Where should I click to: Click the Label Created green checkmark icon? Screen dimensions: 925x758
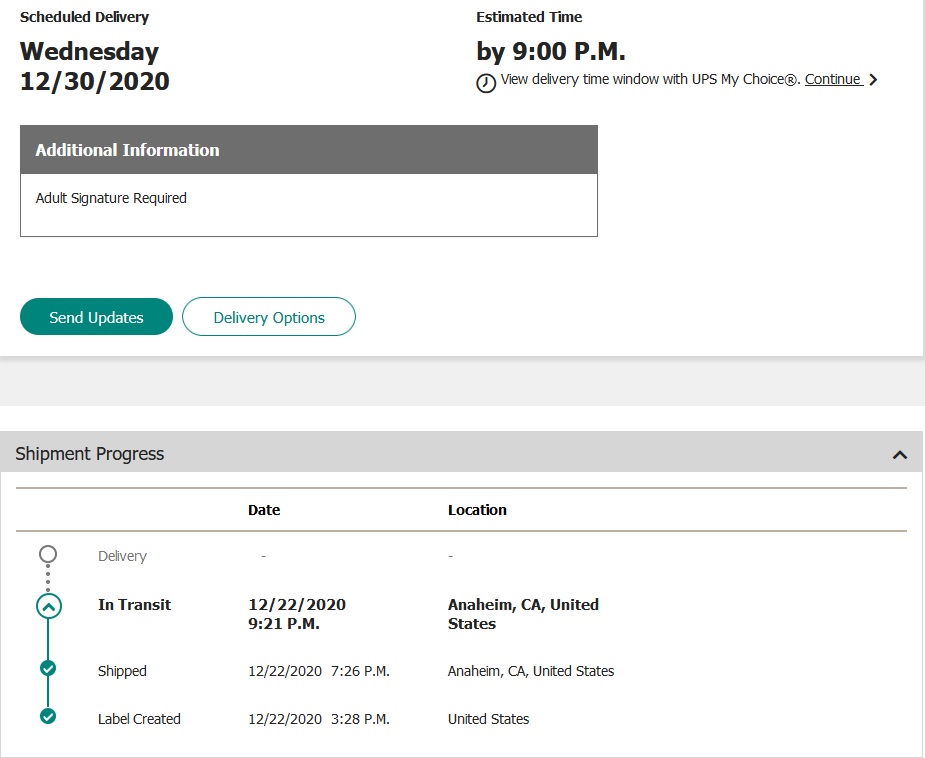[x=48, y=716]
